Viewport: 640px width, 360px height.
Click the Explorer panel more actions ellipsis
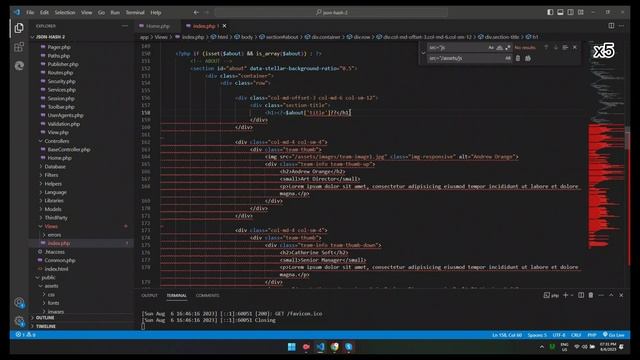124,26
